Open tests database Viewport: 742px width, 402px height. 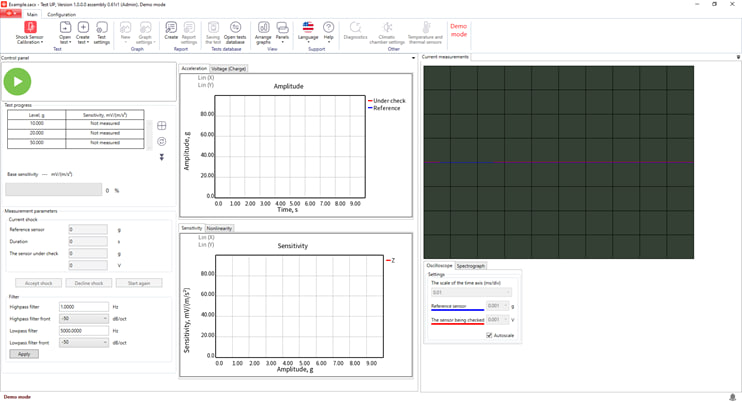[x=235, y=33]
